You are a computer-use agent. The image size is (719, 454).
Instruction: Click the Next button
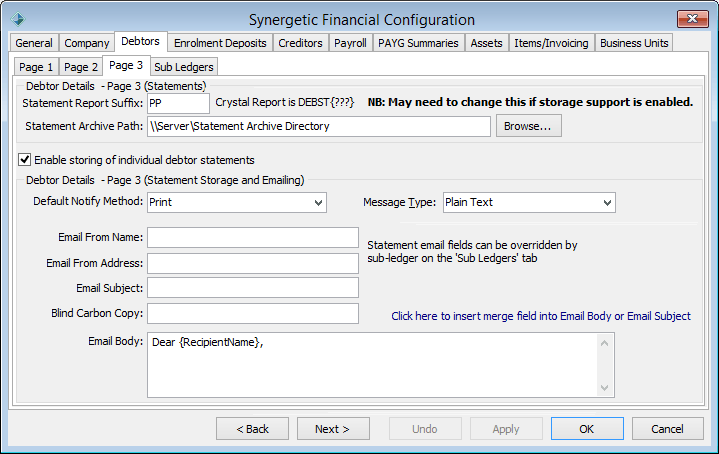click(333, 429)
